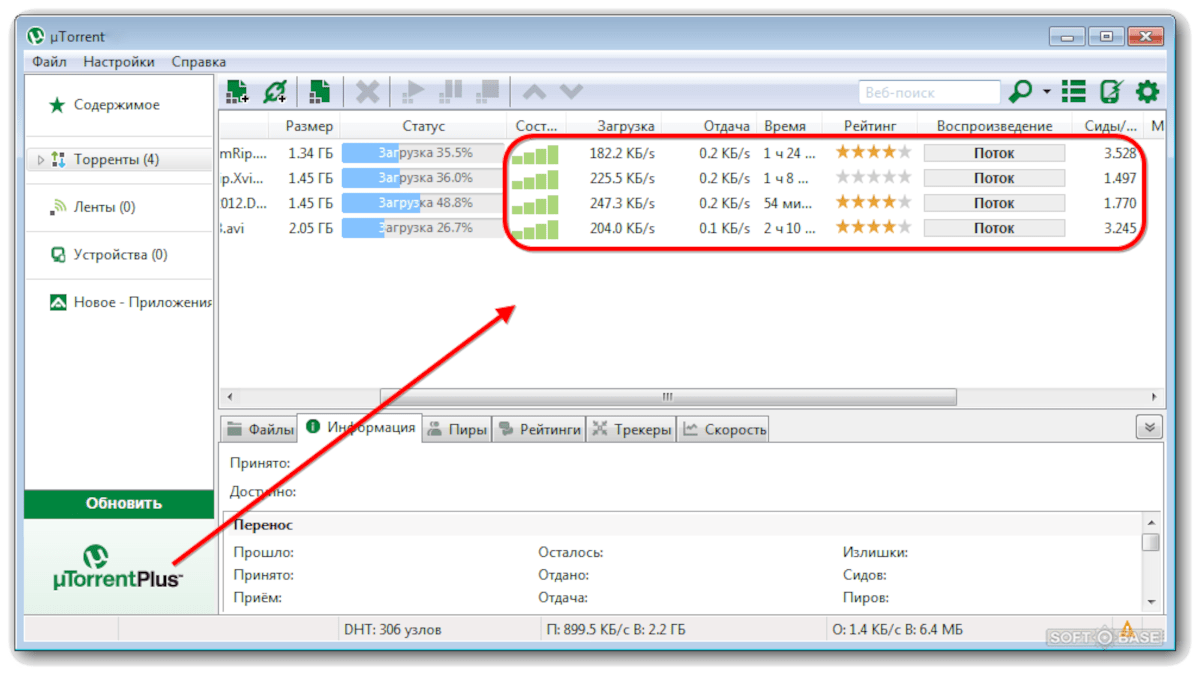Set star rating on second torrent row
This screenshot has width=1200, height=675.
[x=873, y=177]
